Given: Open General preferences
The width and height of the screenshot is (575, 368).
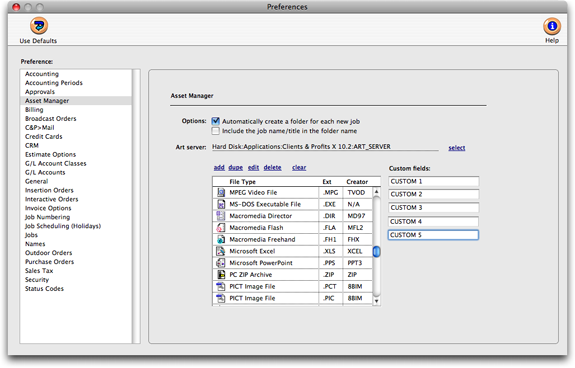Looking at the screenshot, I should coord(76,181).
